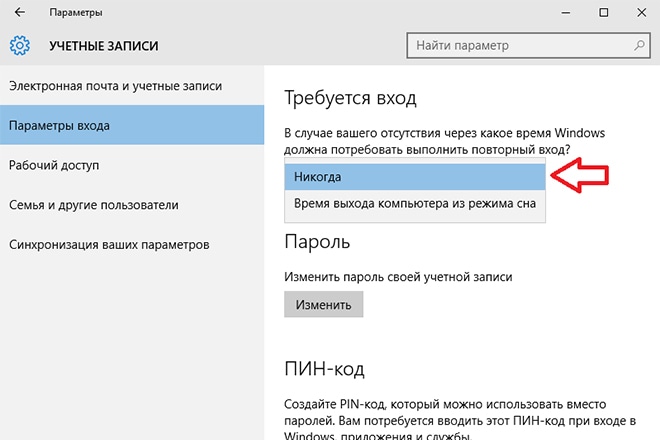Click the ПИН-код section heading
The height and width of the screenshot is (440, 660).
click(326, 369)
